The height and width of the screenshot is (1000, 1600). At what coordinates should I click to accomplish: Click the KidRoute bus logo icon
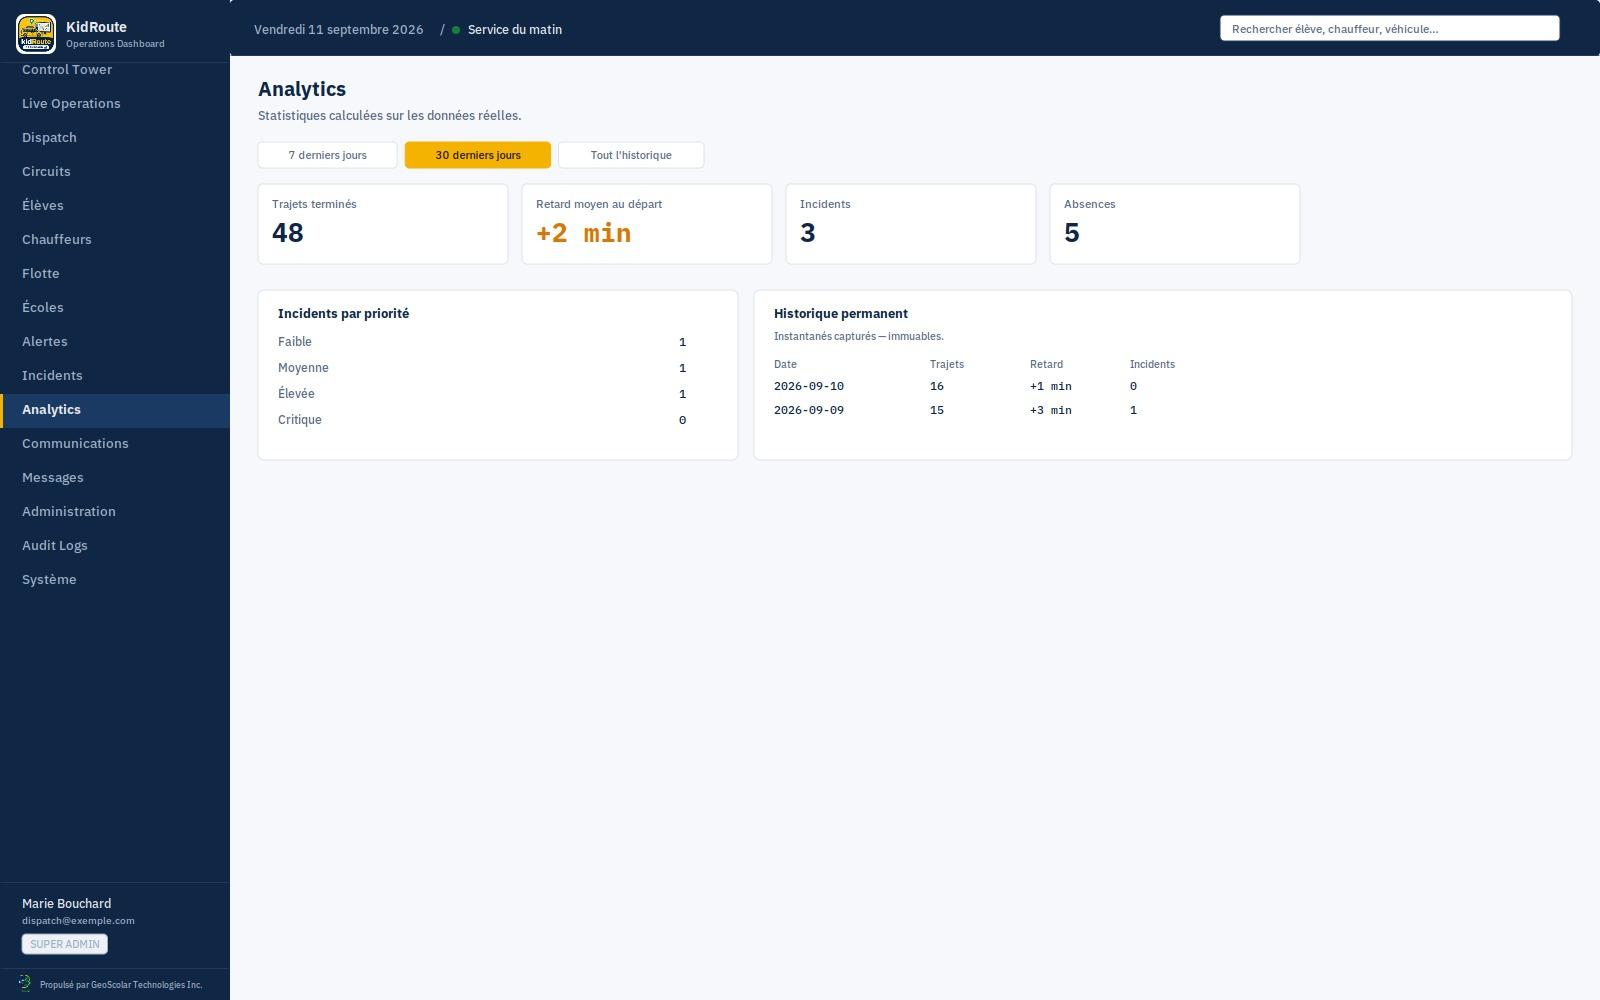(x=36, y=34)
